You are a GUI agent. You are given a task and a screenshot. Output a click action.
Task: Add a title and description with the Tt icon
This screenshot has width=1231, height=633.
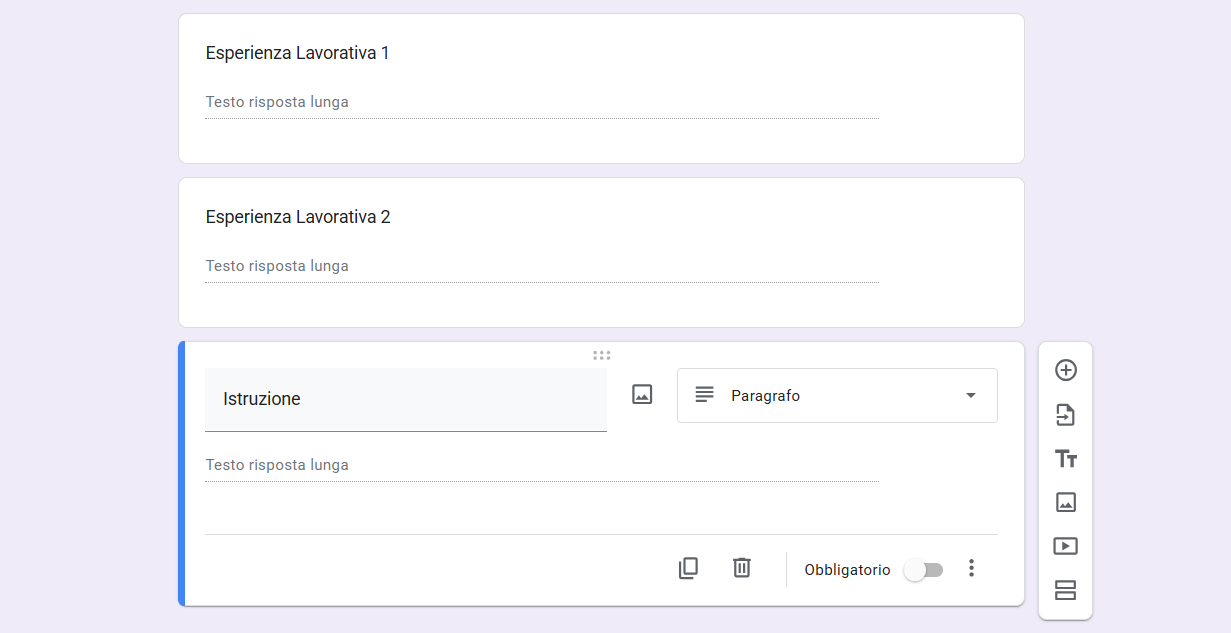tap(1065, 458)
